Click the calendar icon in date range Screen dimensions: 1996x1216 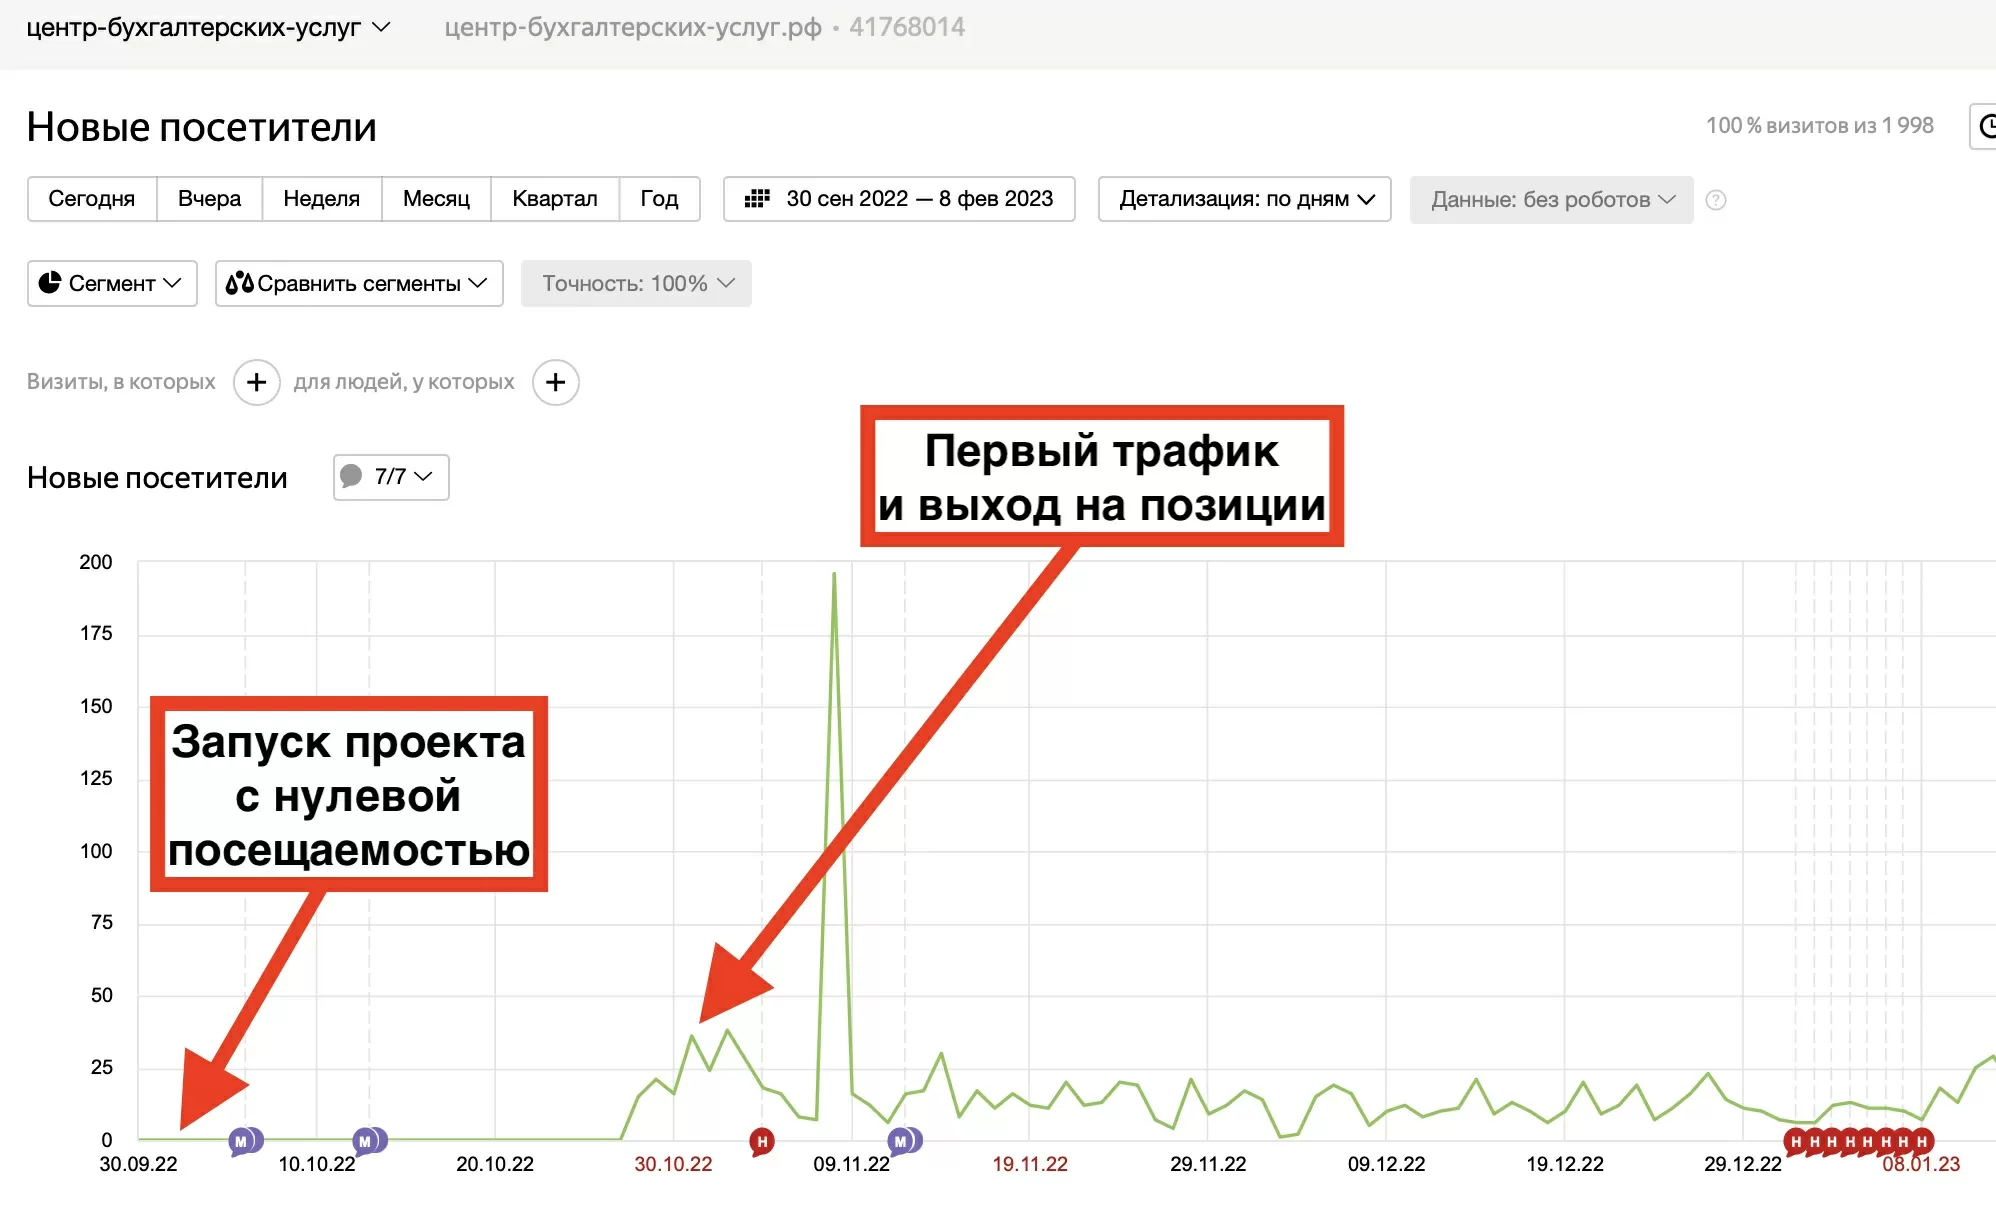(757, 199)
